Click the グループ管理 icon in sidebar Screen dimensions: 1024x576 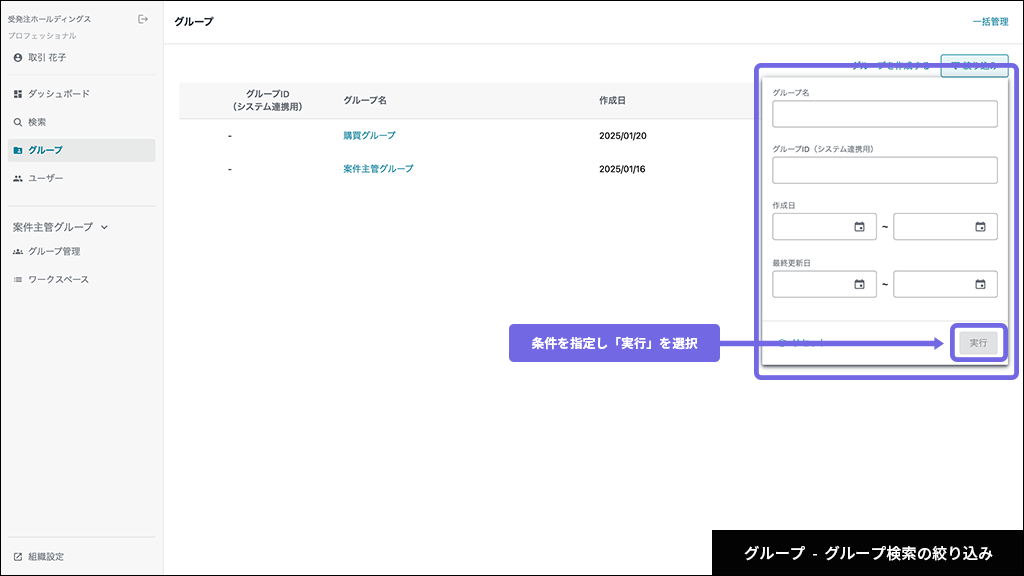[x=18, y=251]
